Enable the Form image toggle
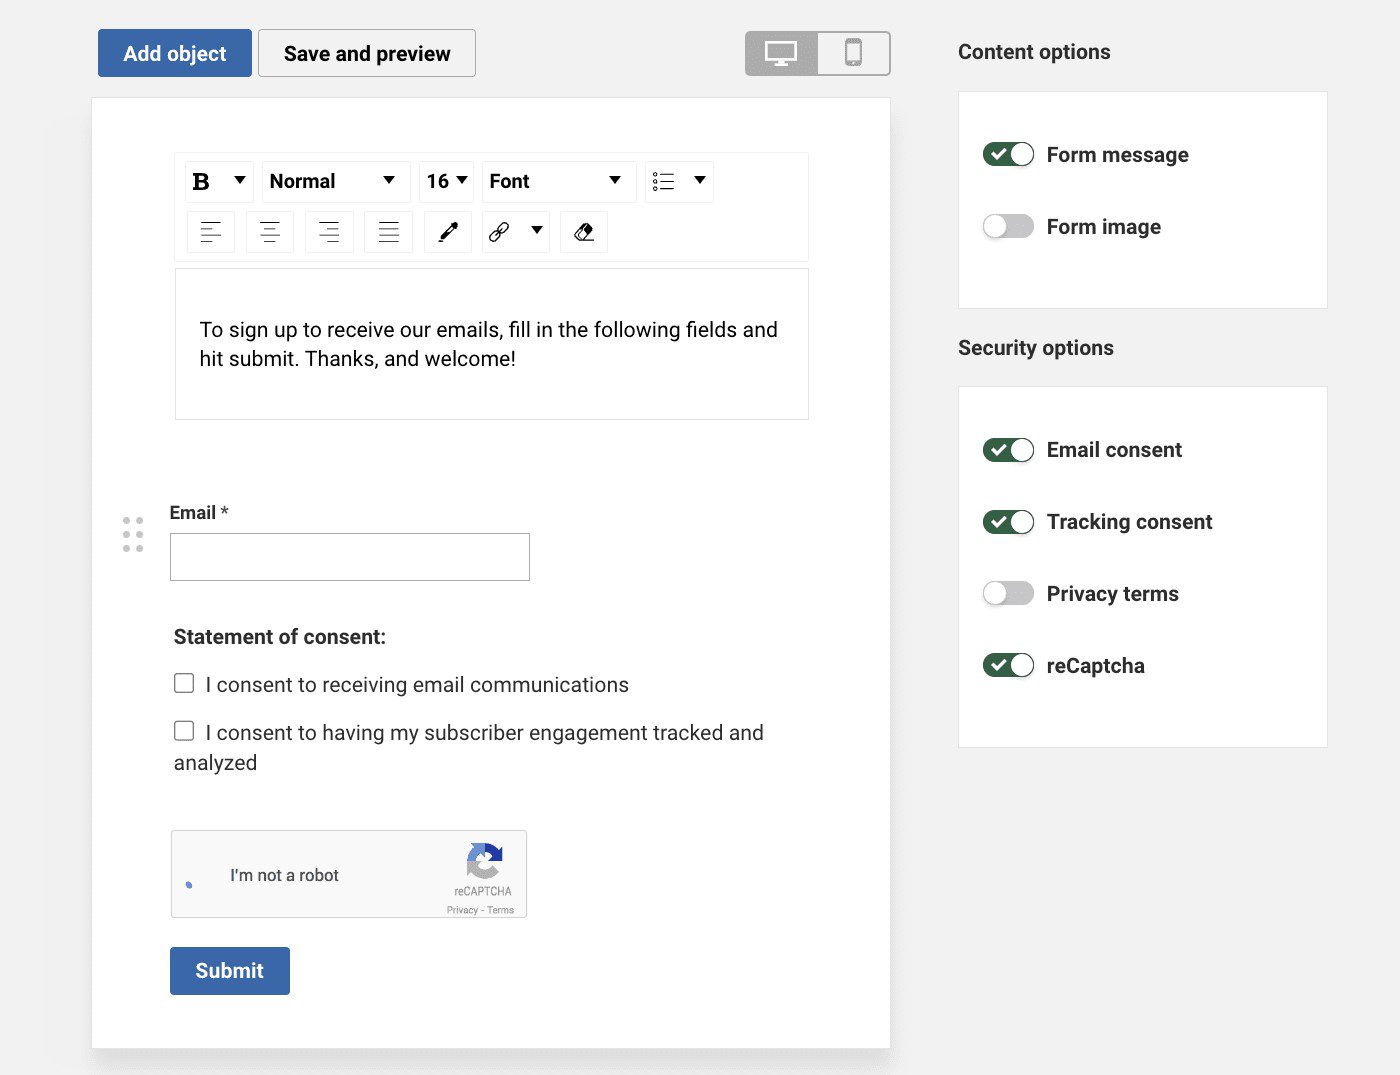Image resolution: width=1400 pixels, height=1075 pixels. [x=1008, y=227]
